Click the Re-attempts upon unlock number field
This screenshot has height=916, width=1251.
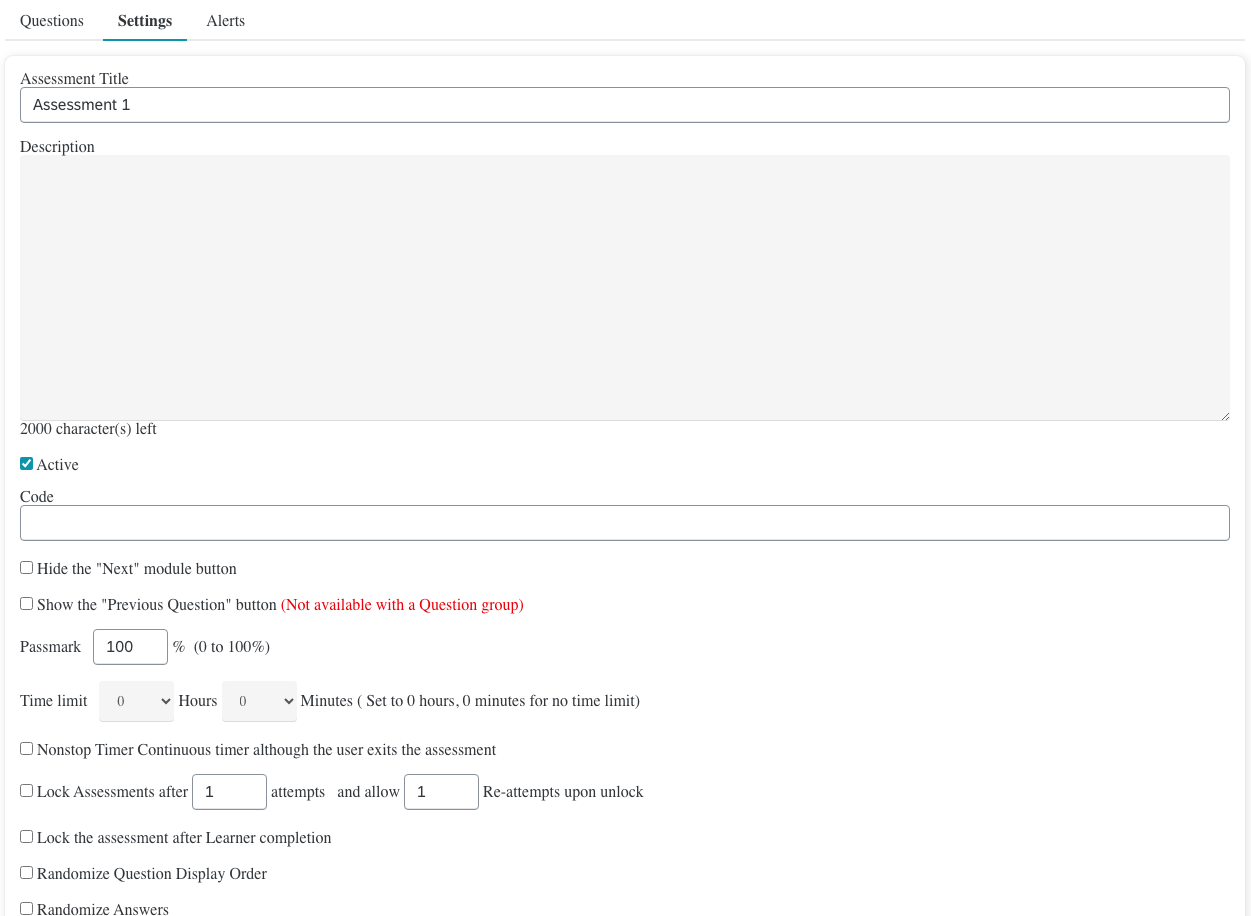pyautogui.click(x=441, y=792)
